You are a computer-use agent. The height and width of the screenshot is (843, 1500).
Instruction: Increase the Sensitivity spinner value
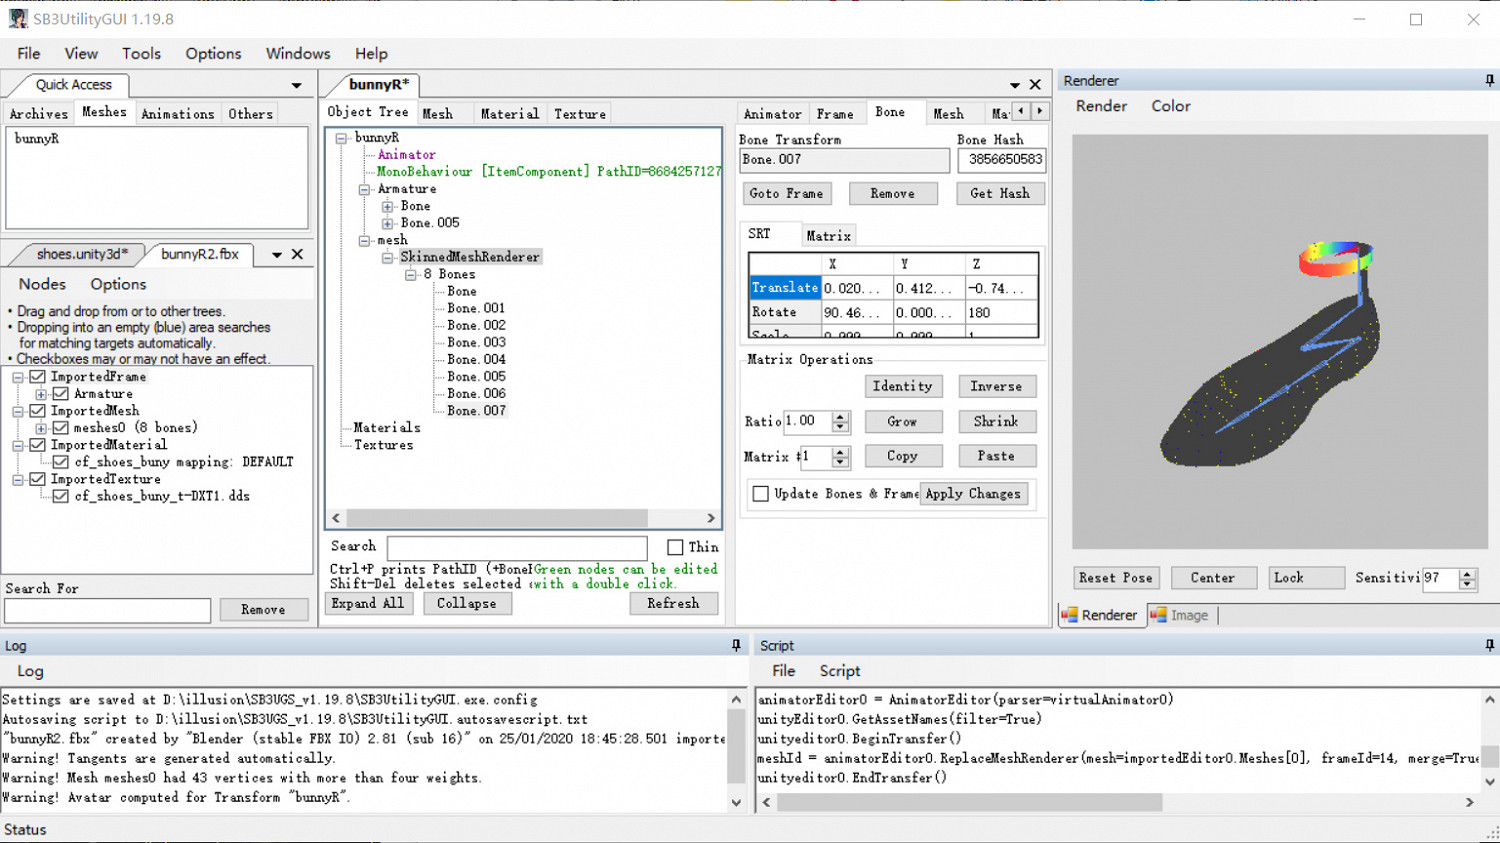pos(1467,573)
